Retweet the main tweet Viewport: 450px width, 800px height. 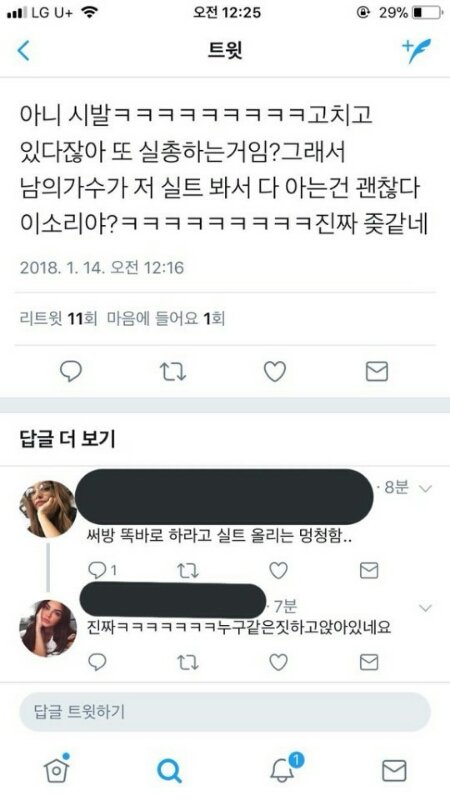[x=173, y=371]
